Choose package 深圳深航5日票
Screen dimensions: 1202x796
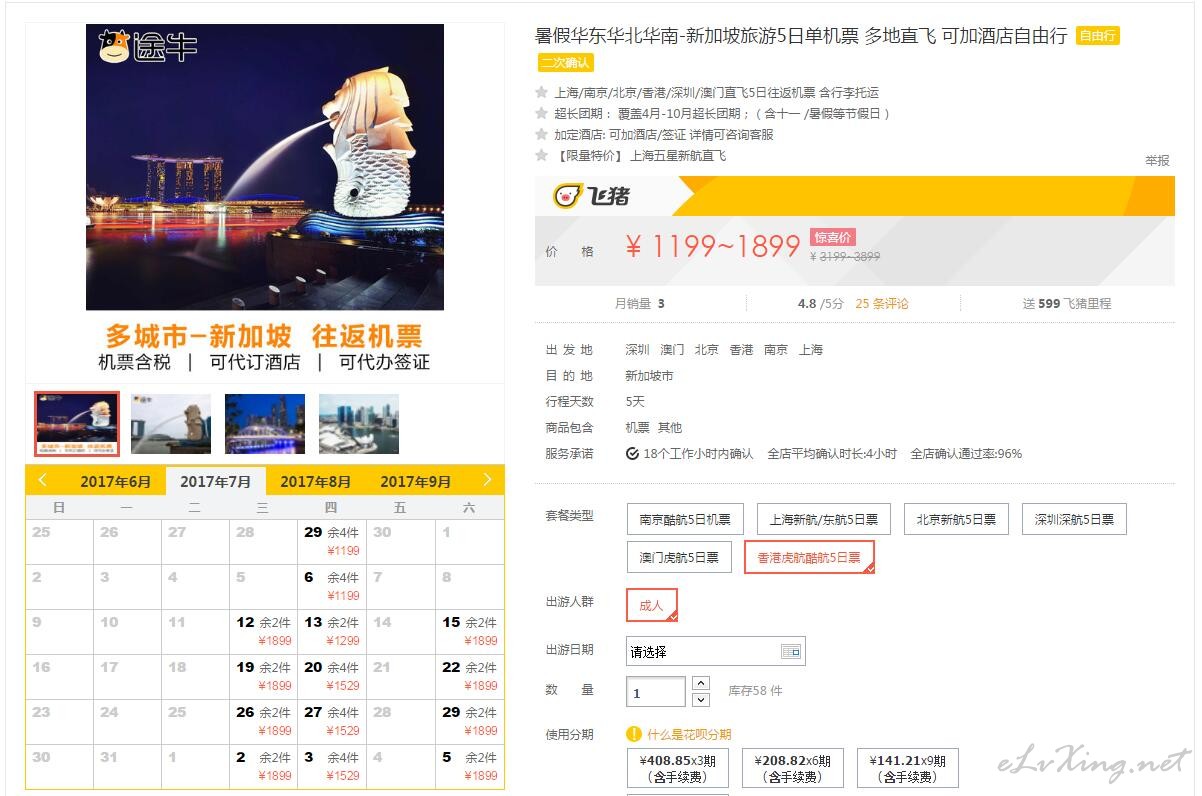[x=1074, y=519]
